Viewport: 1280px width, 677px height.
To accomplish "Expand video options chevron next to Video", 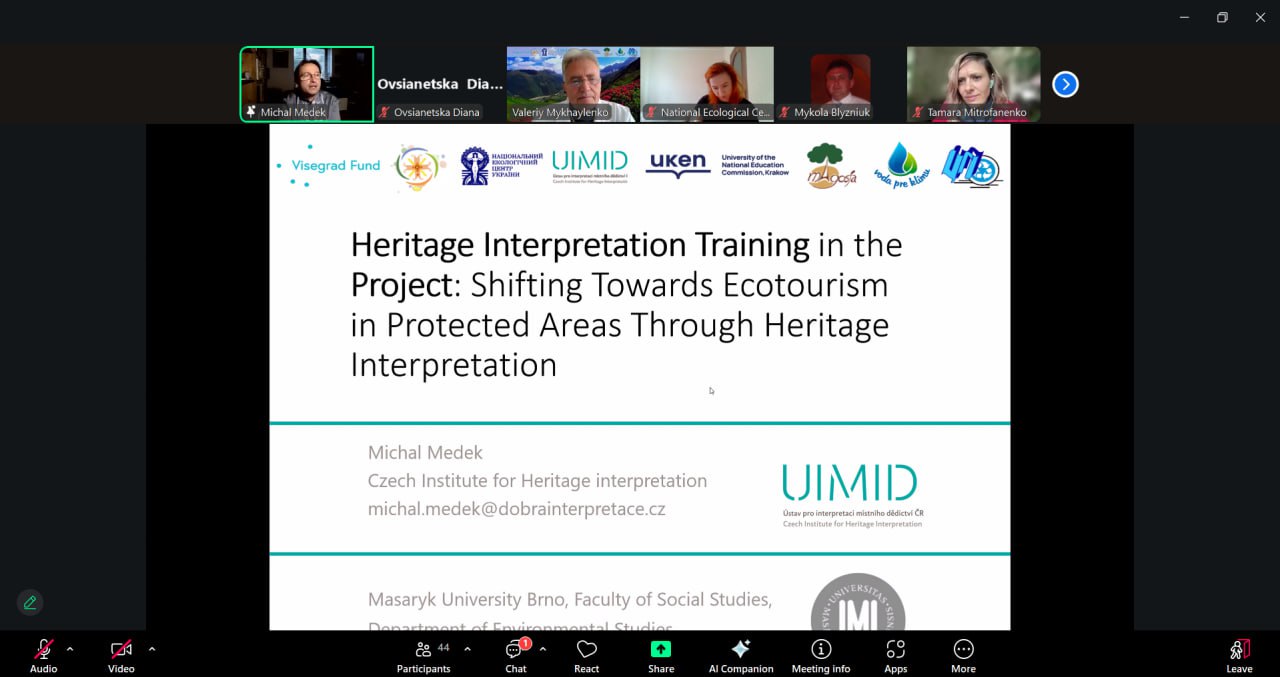I will click(152, 649).
